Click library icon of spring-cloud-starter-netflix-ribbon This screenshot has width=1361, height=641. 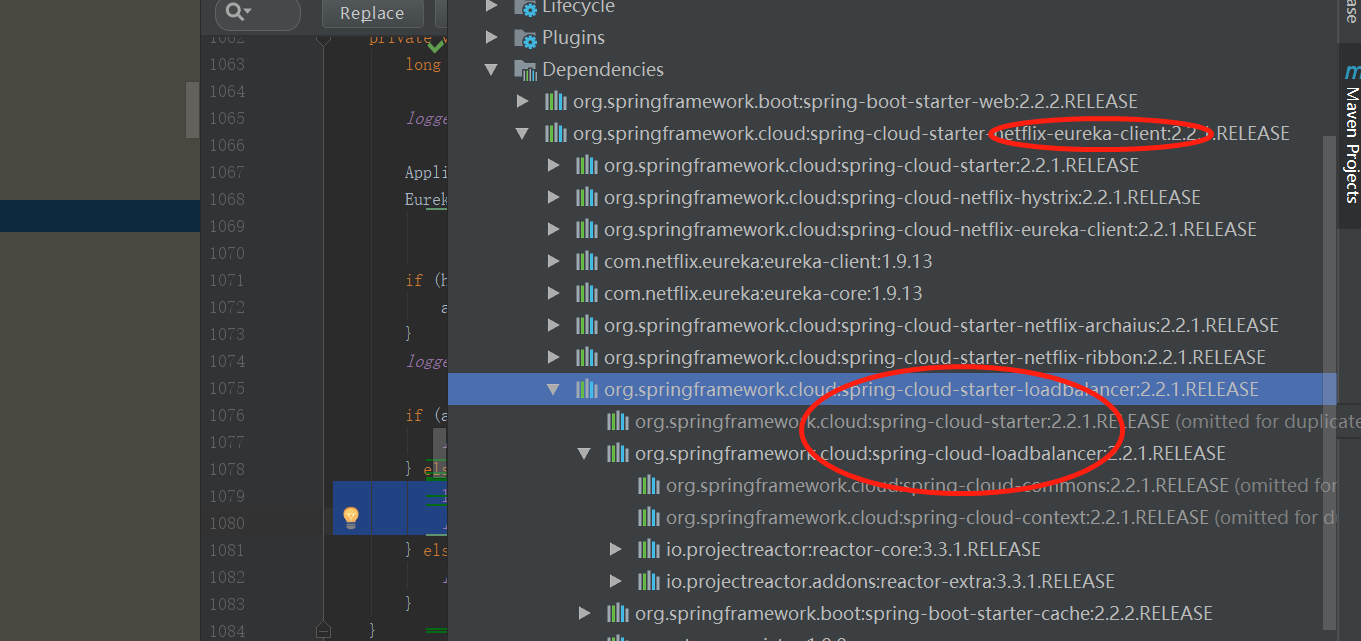point(587,357)
